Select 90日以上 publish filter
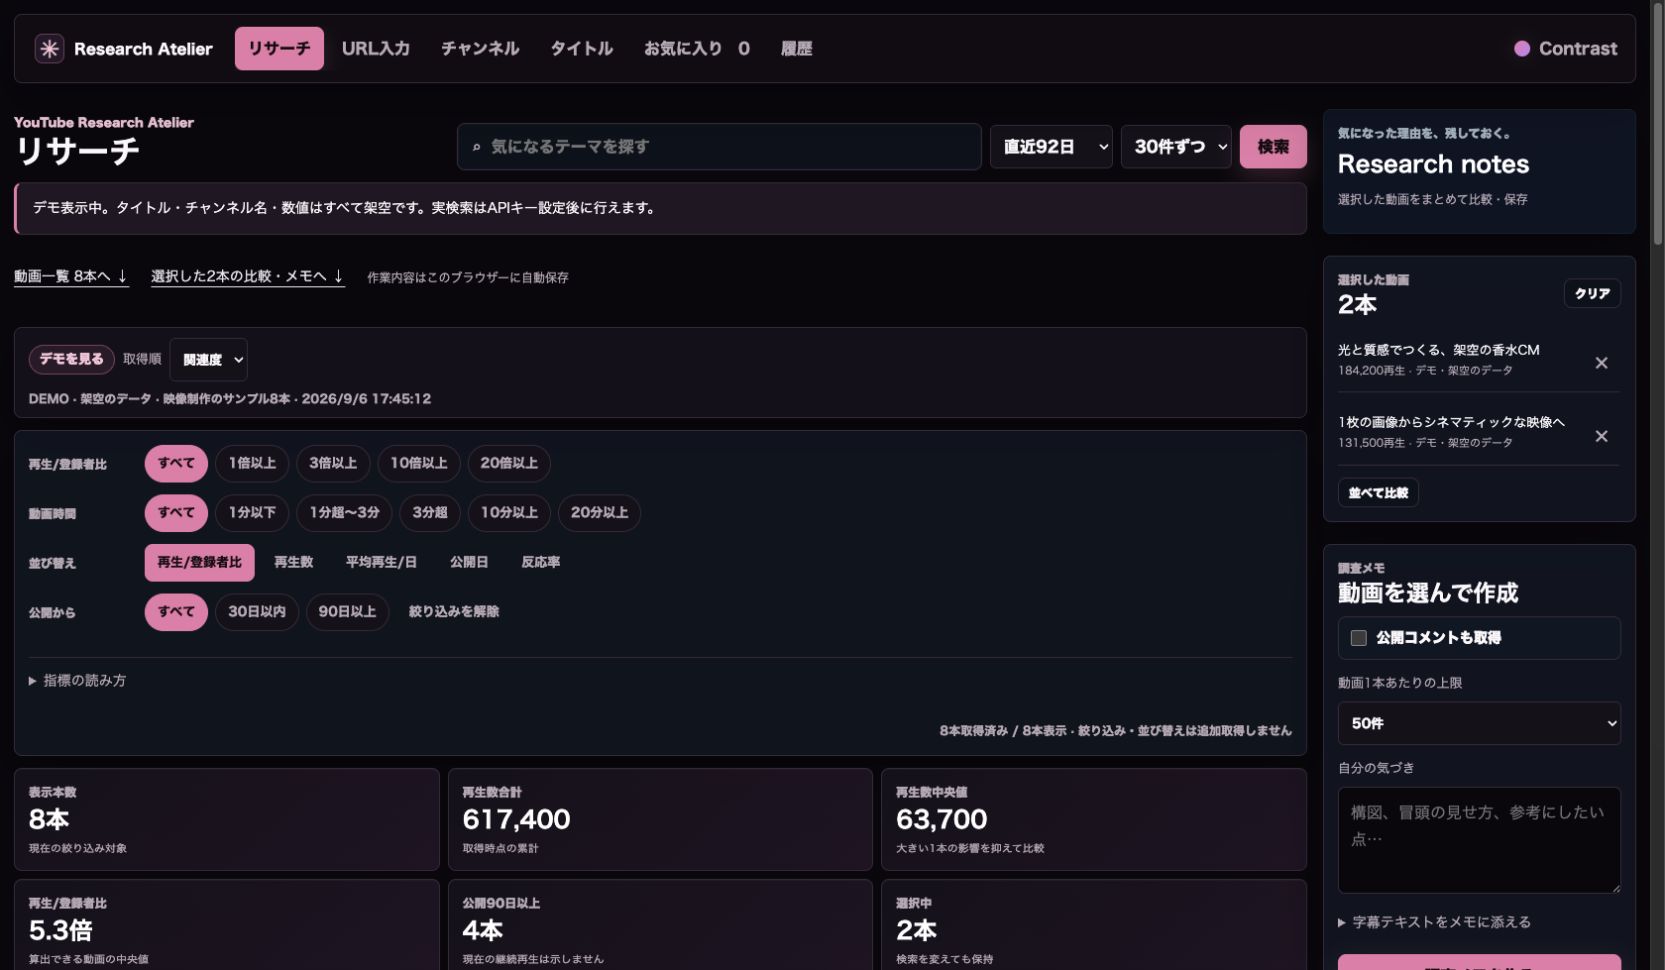1665x970 pixels. pyautogui.click(x=347, y=612)
